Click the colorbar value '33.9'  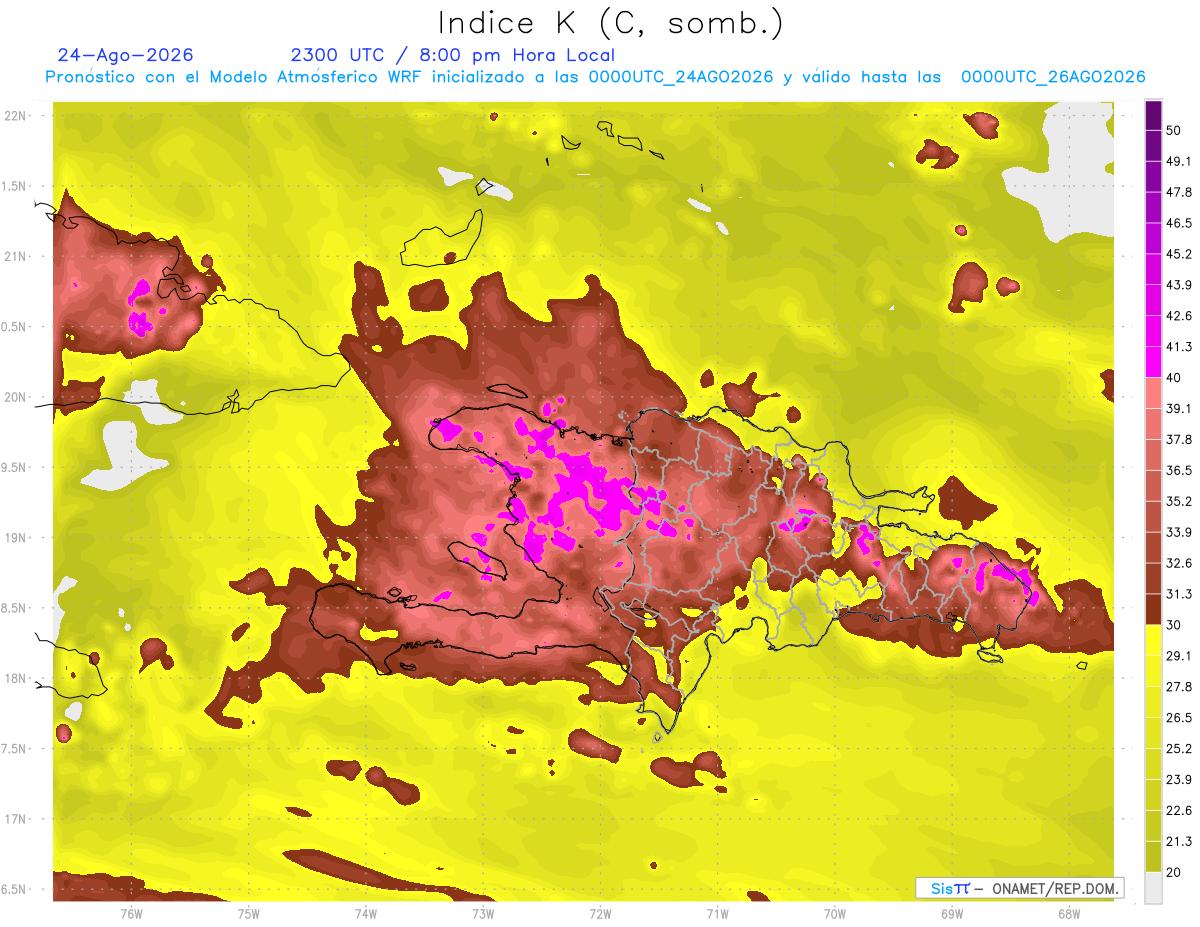point(1180,532)
